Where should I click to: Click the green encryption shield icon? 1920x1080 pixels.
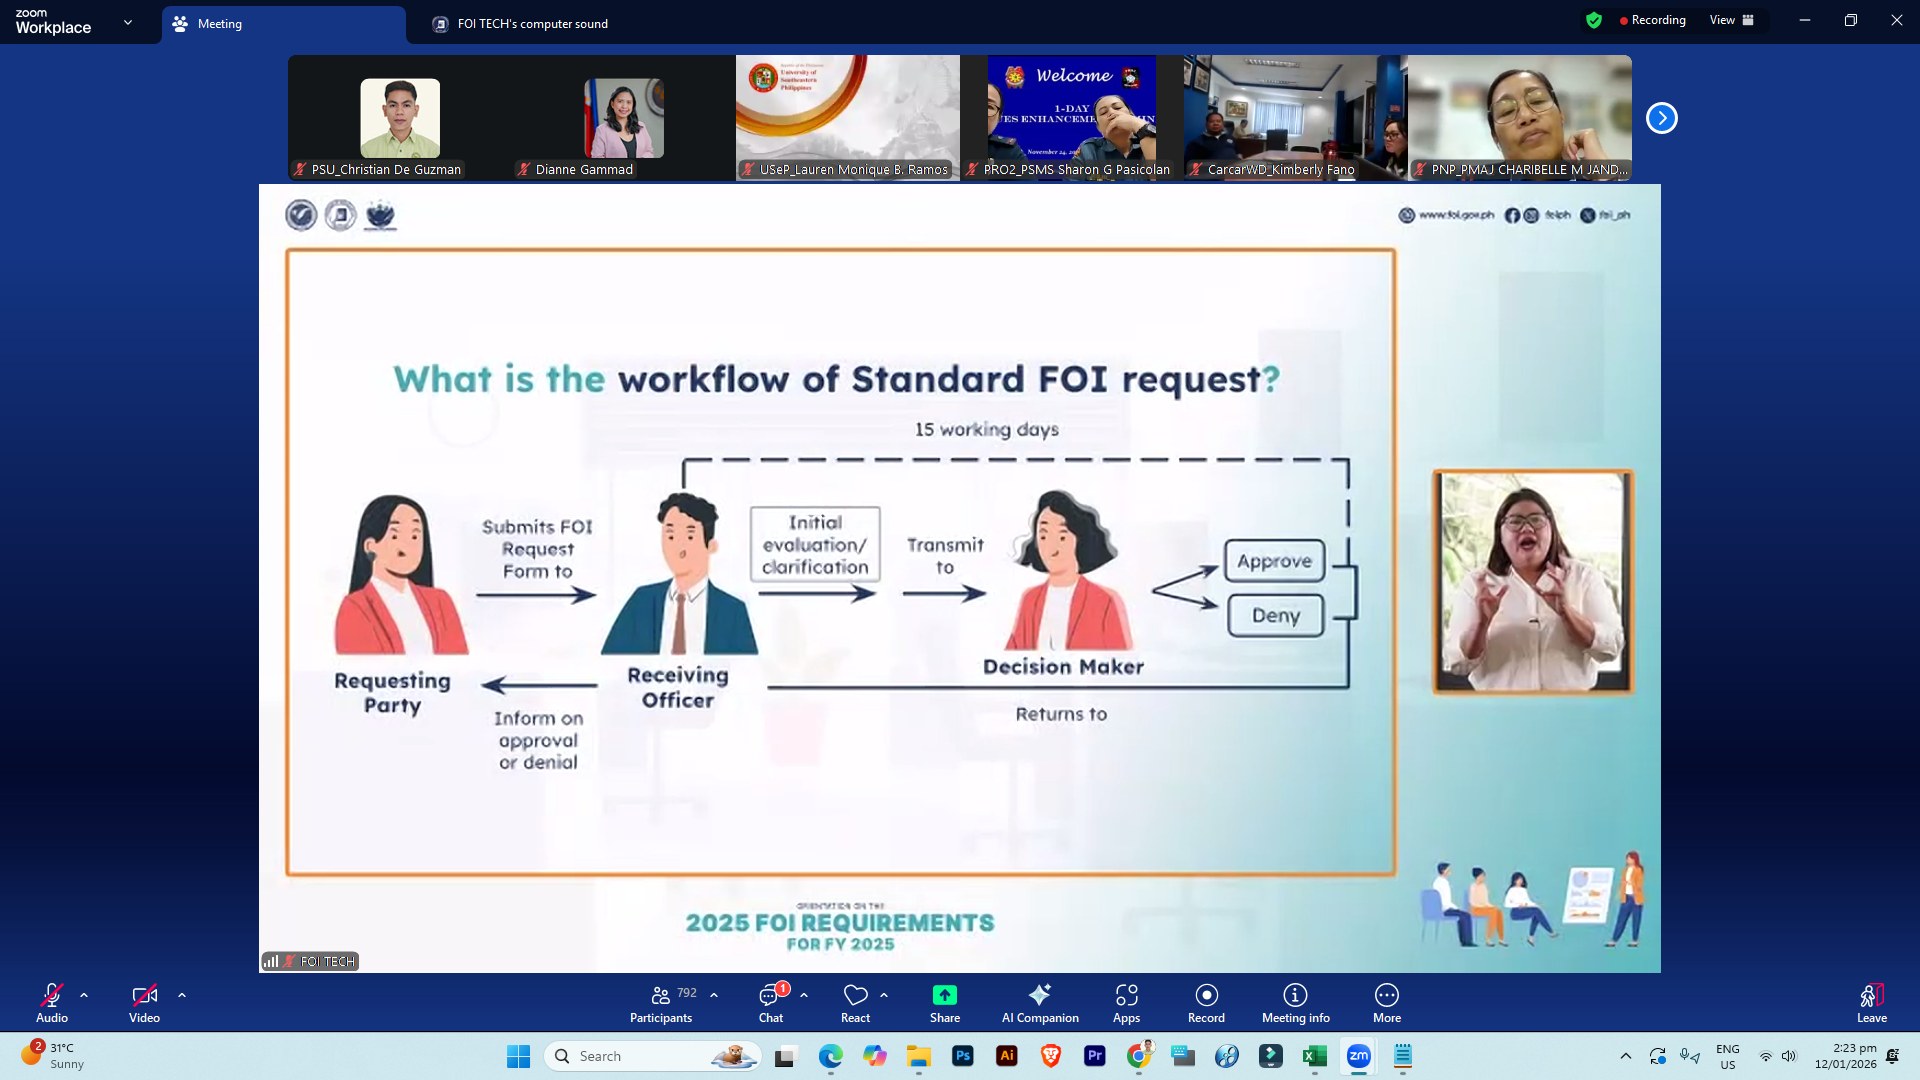coord(1594,20)
